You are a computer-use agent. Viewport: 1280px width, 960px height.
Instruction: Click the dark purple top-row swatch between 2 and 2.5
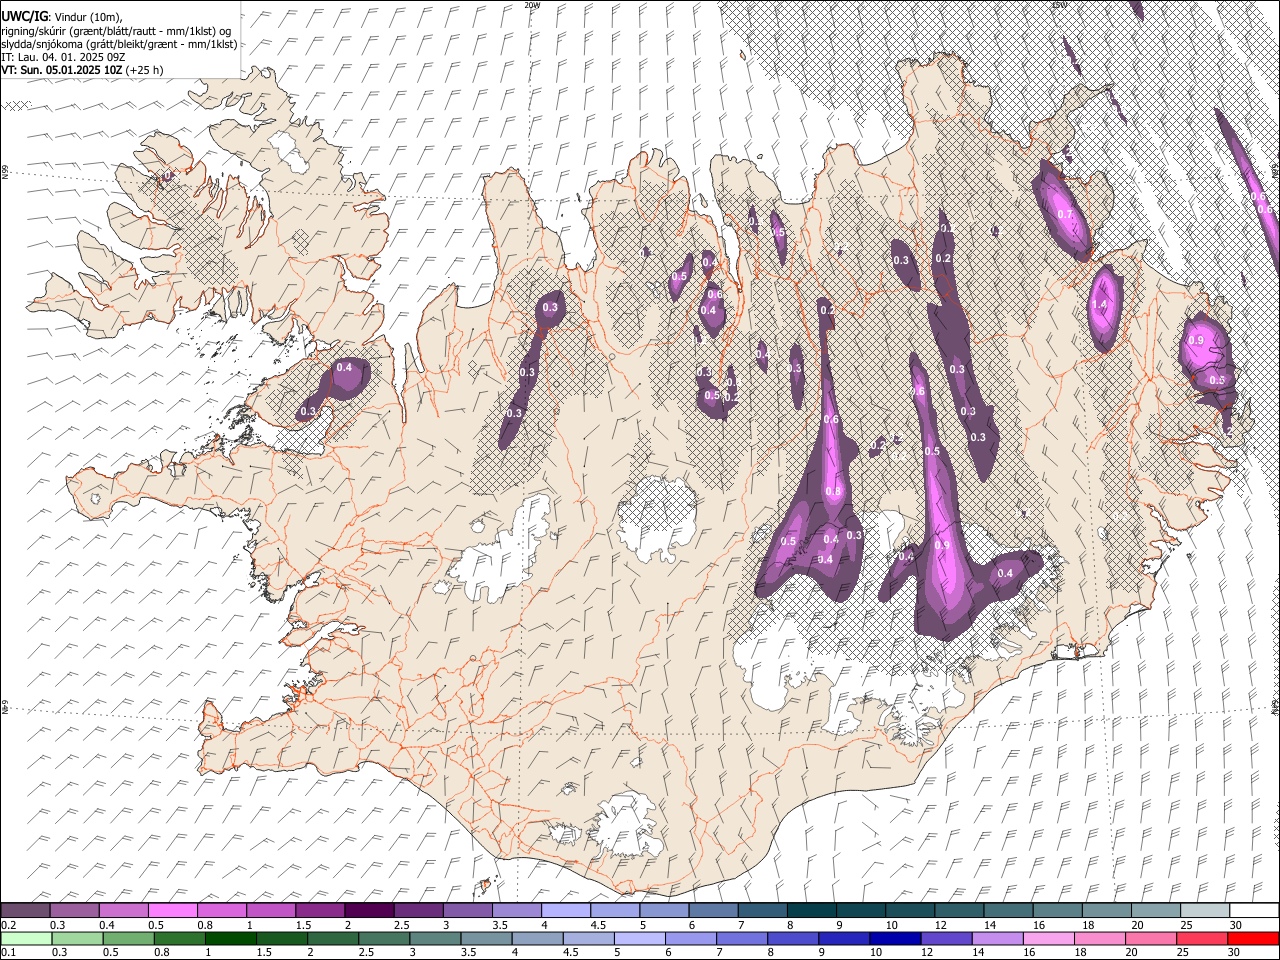369,910
